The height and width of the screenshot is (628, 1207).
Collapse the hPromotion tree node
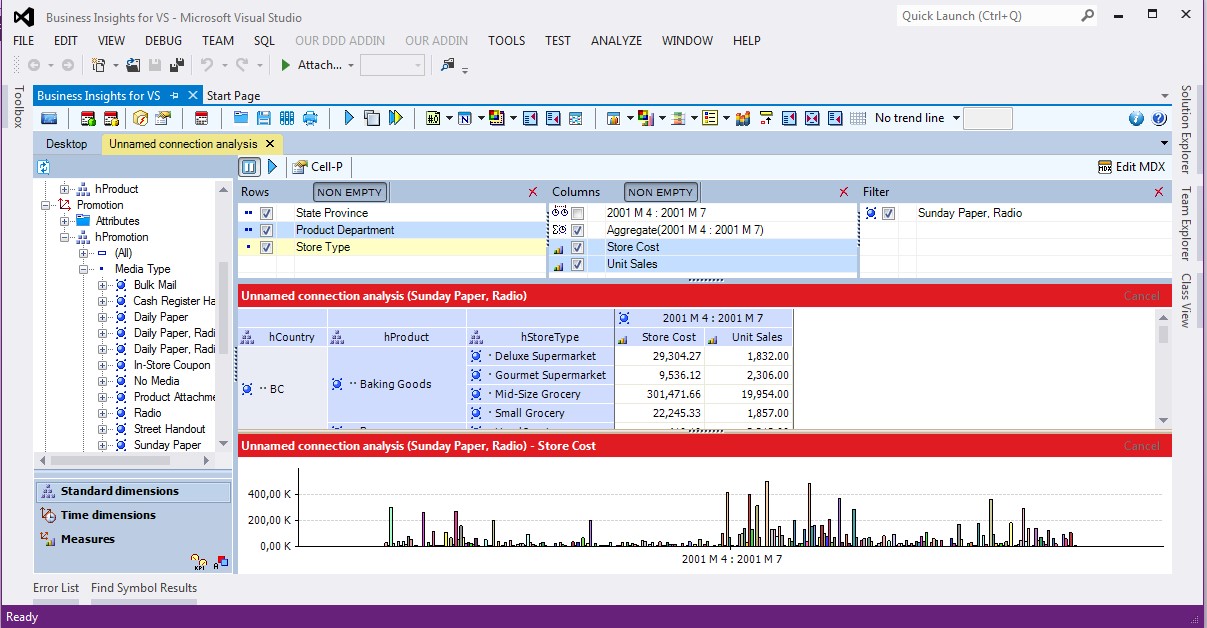[x=65, y=237]
